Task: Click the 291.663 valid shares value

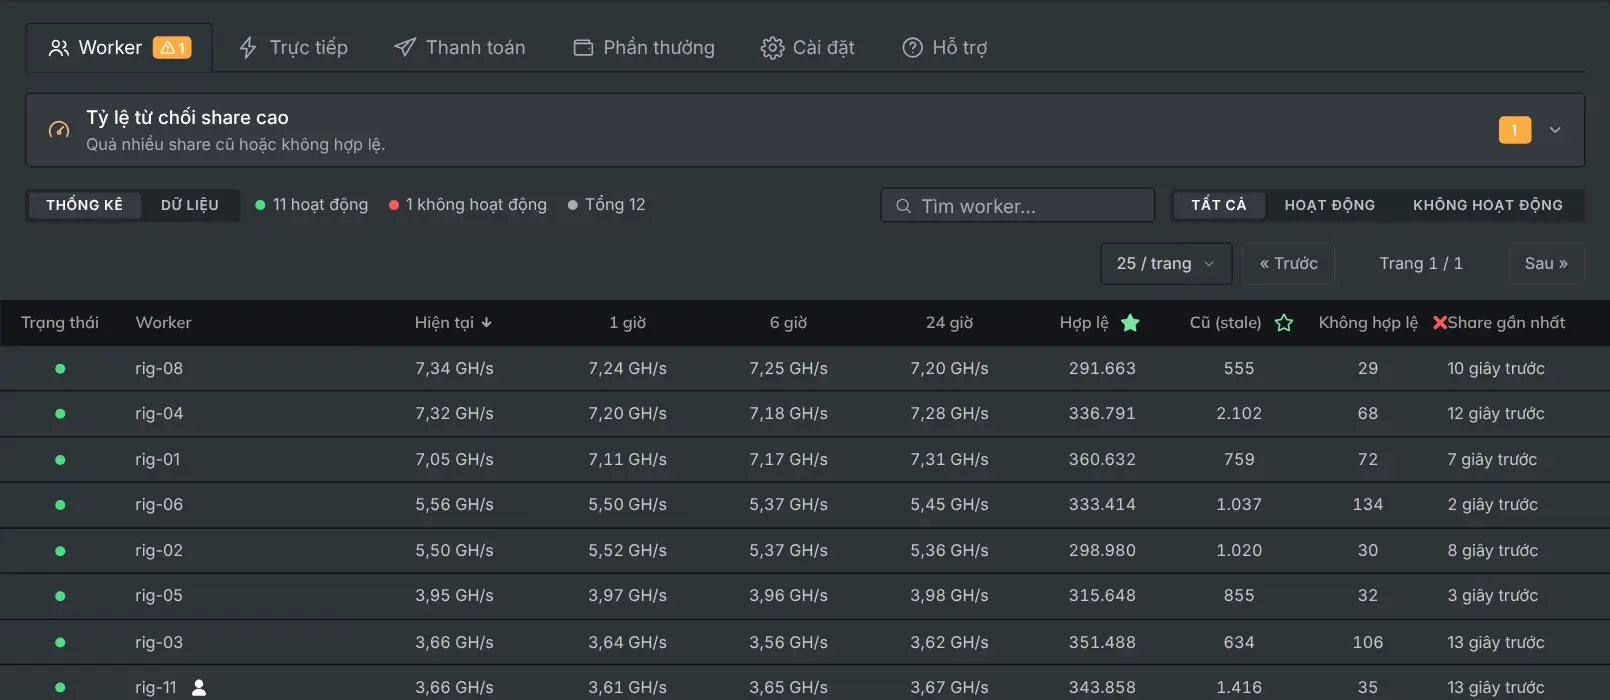Action: 1102,368
